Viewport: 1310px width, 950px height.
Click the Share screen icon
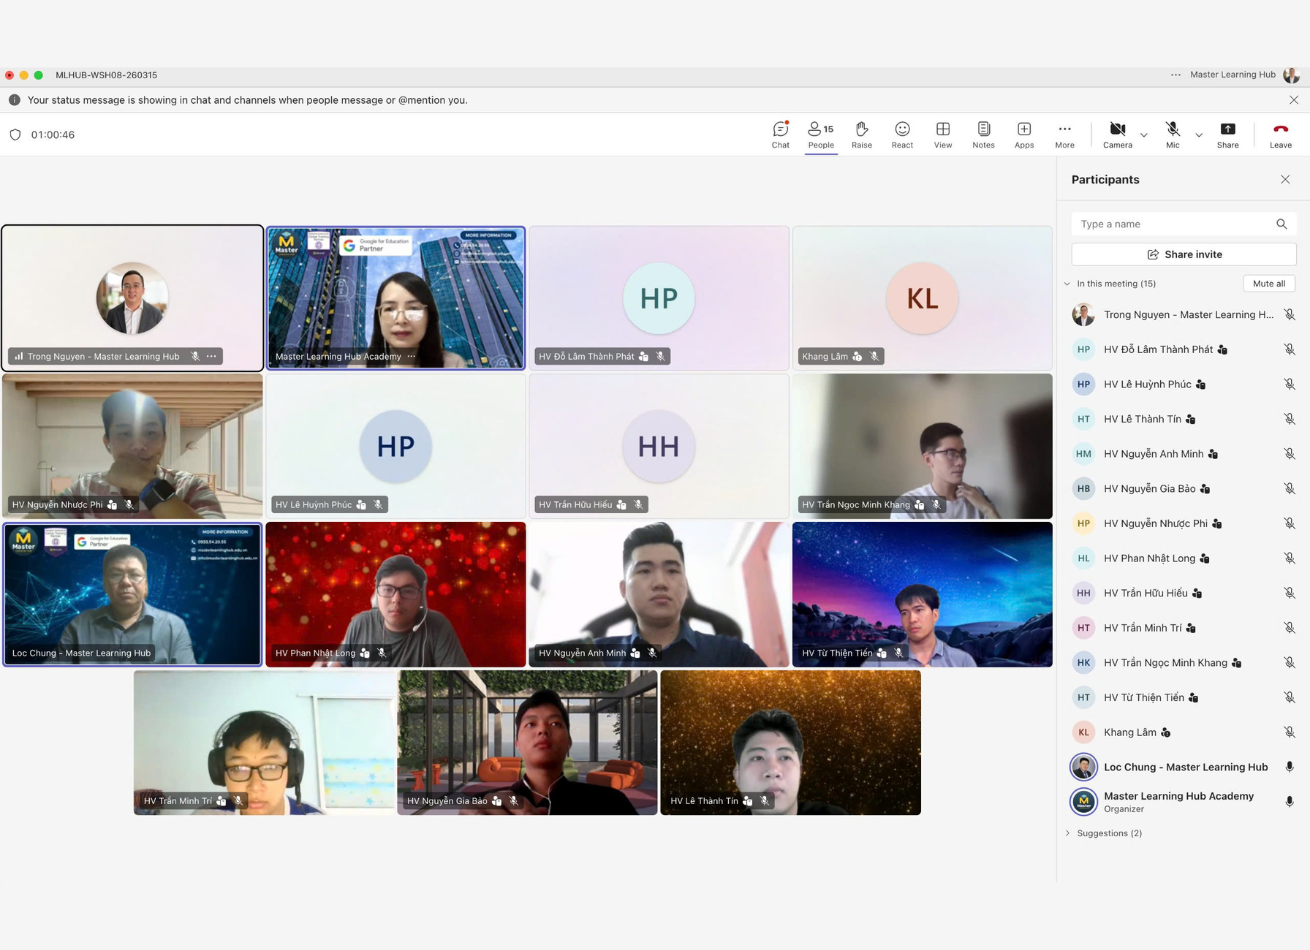(1227, 134)
